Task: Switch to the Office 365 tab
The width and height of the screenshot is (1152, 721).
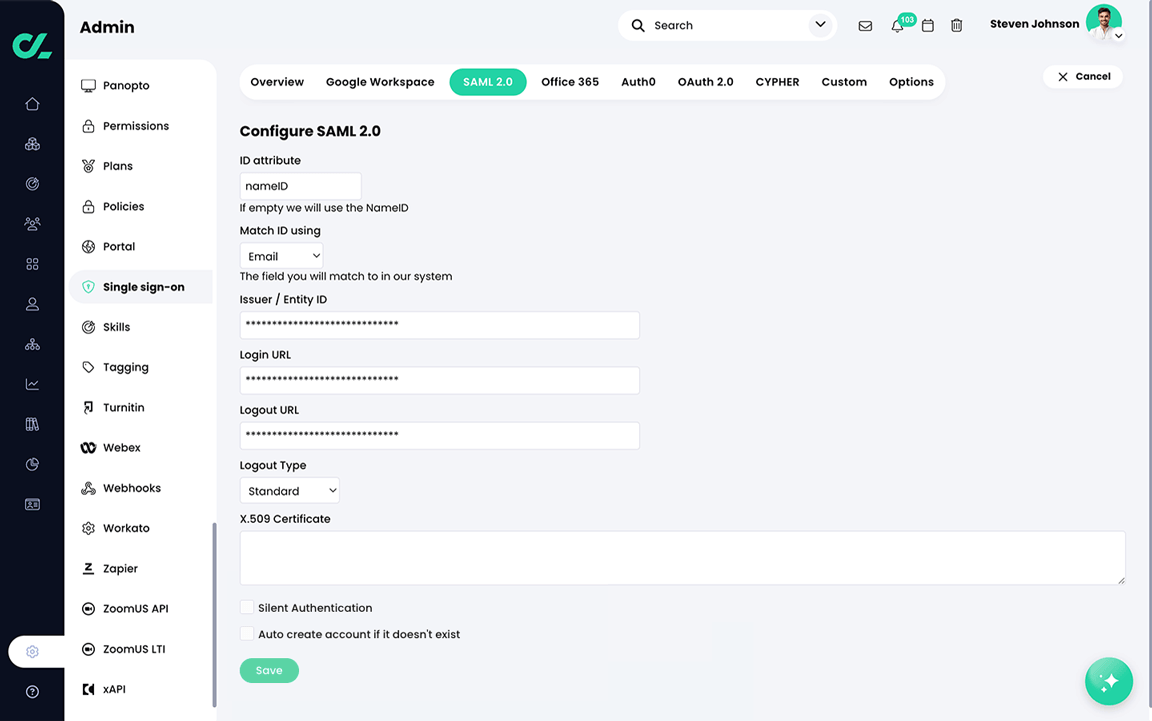Action: (x=570, y=82)
